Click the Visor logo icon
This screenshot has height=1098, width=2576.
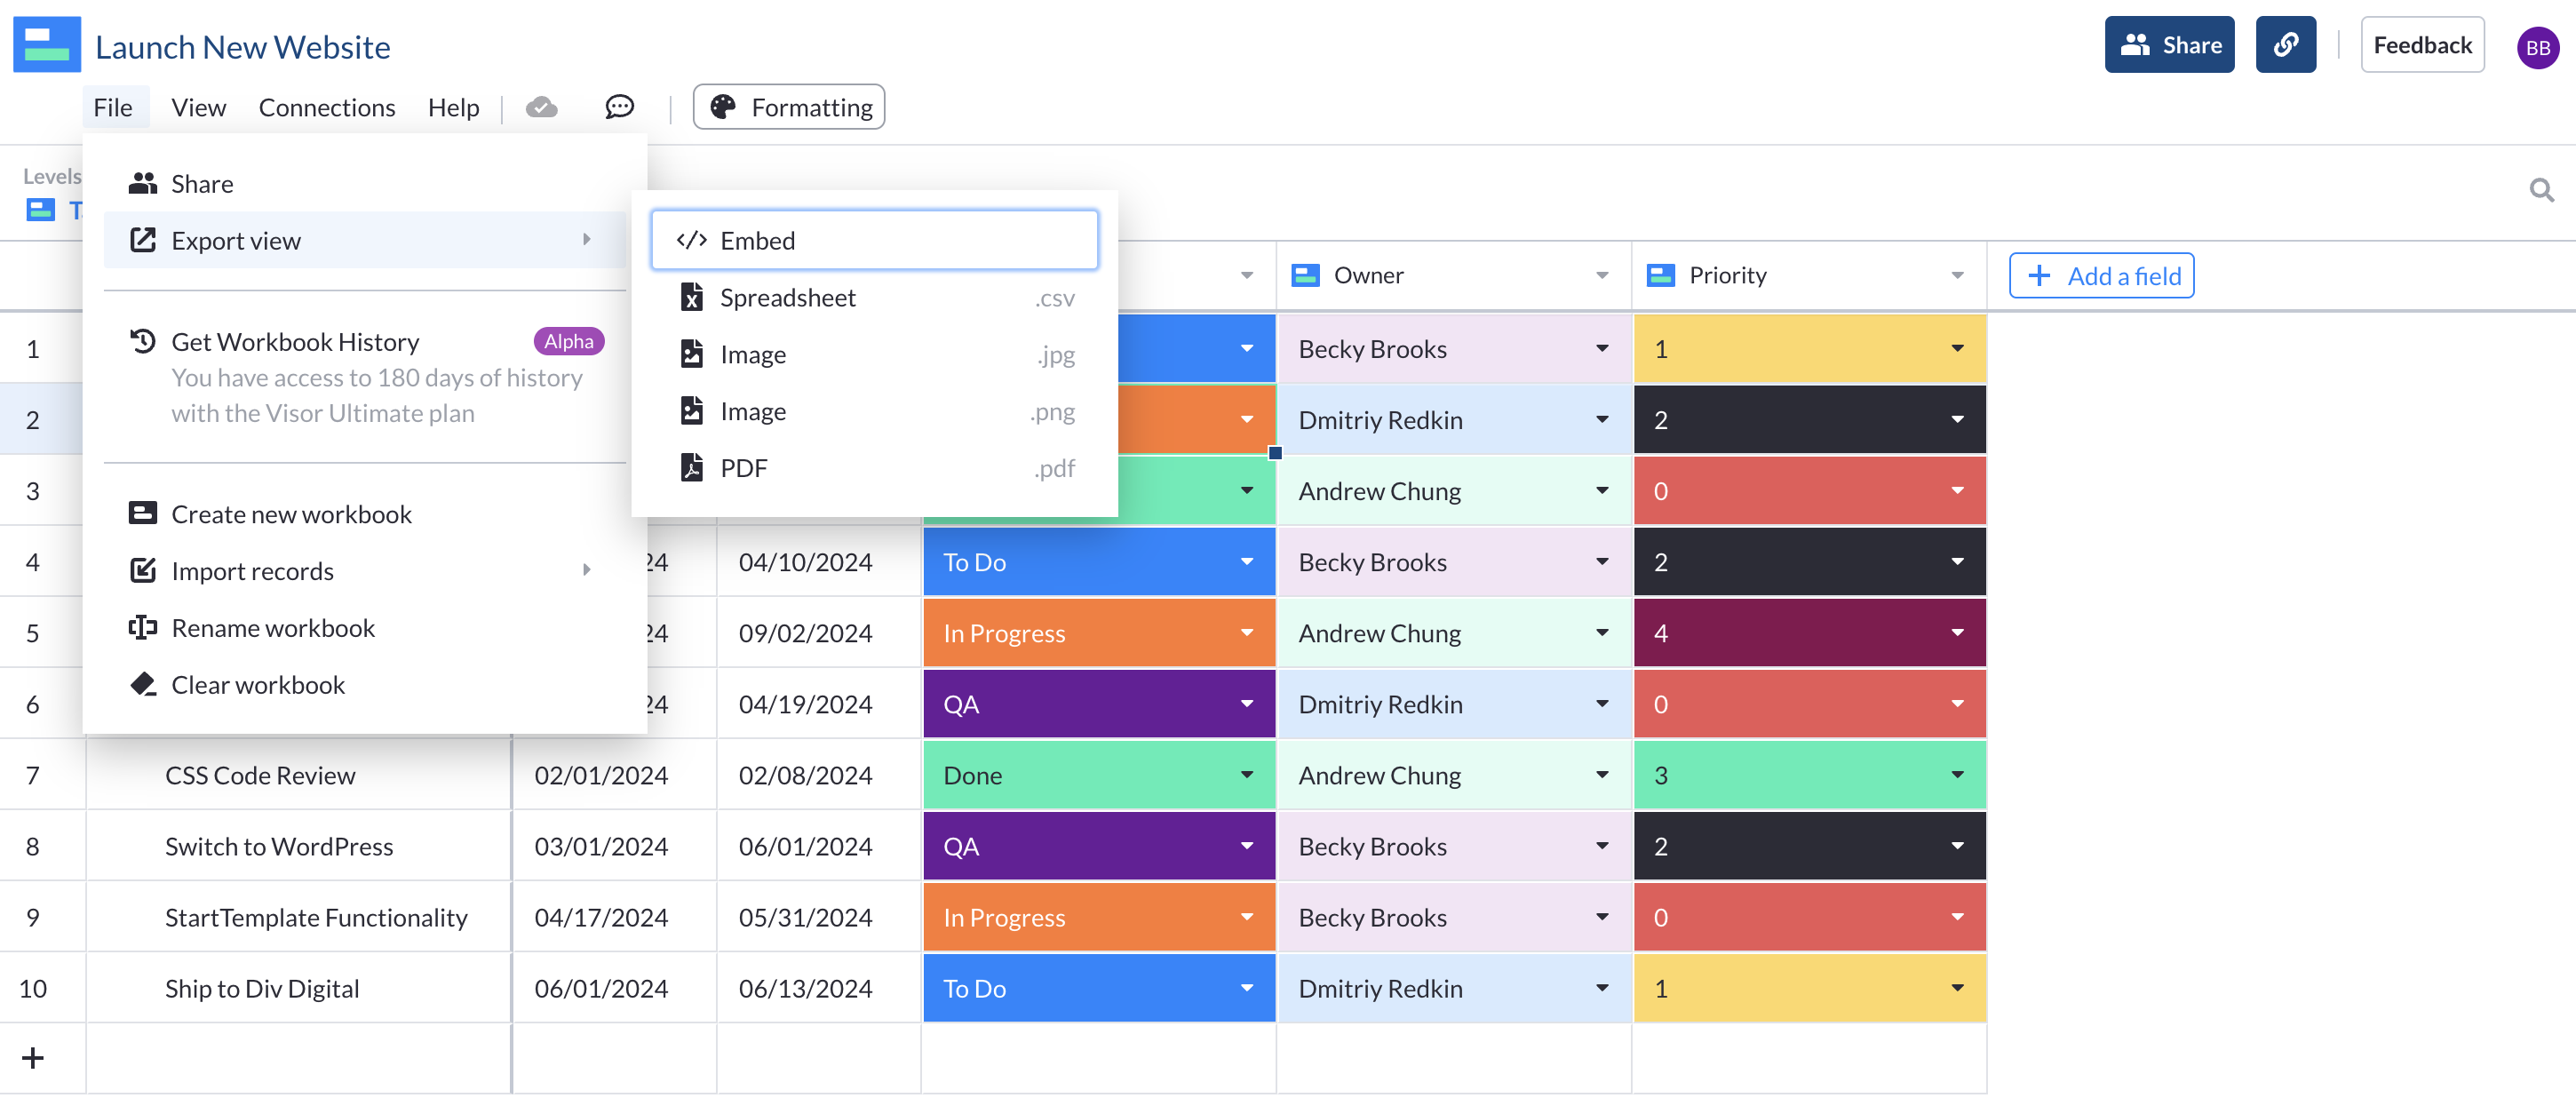point(47,45)
